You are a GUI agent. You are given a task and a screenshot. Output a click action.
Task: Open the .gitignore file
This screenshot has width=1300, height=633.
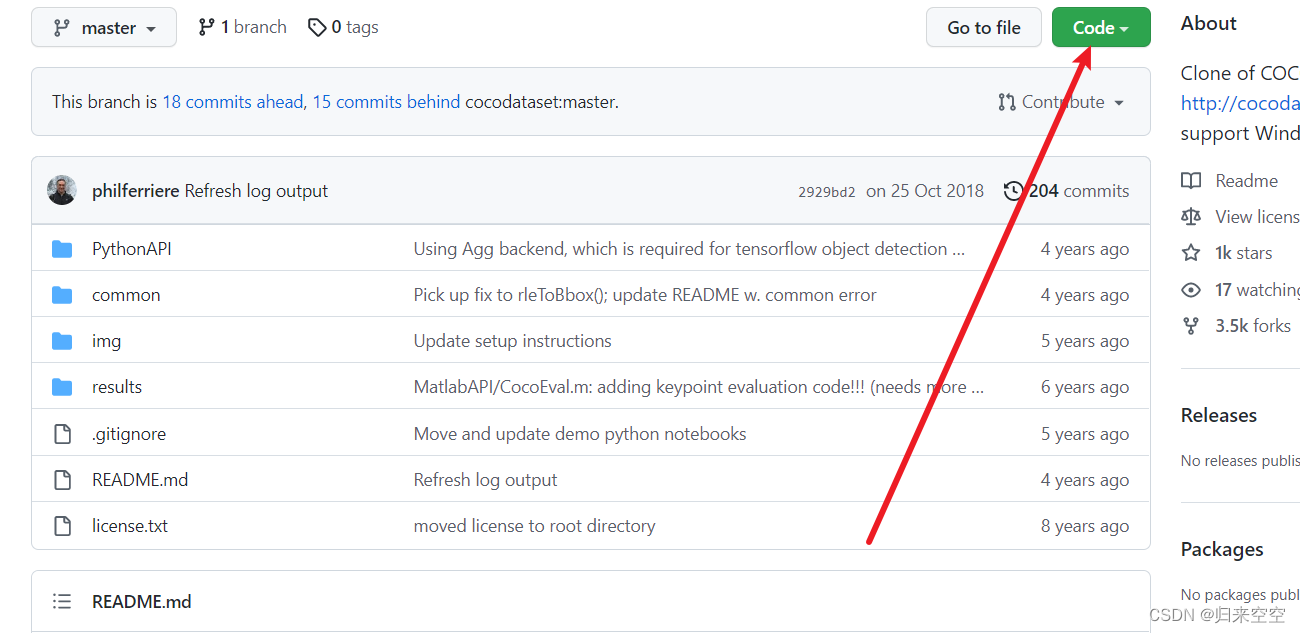(129, 434)
